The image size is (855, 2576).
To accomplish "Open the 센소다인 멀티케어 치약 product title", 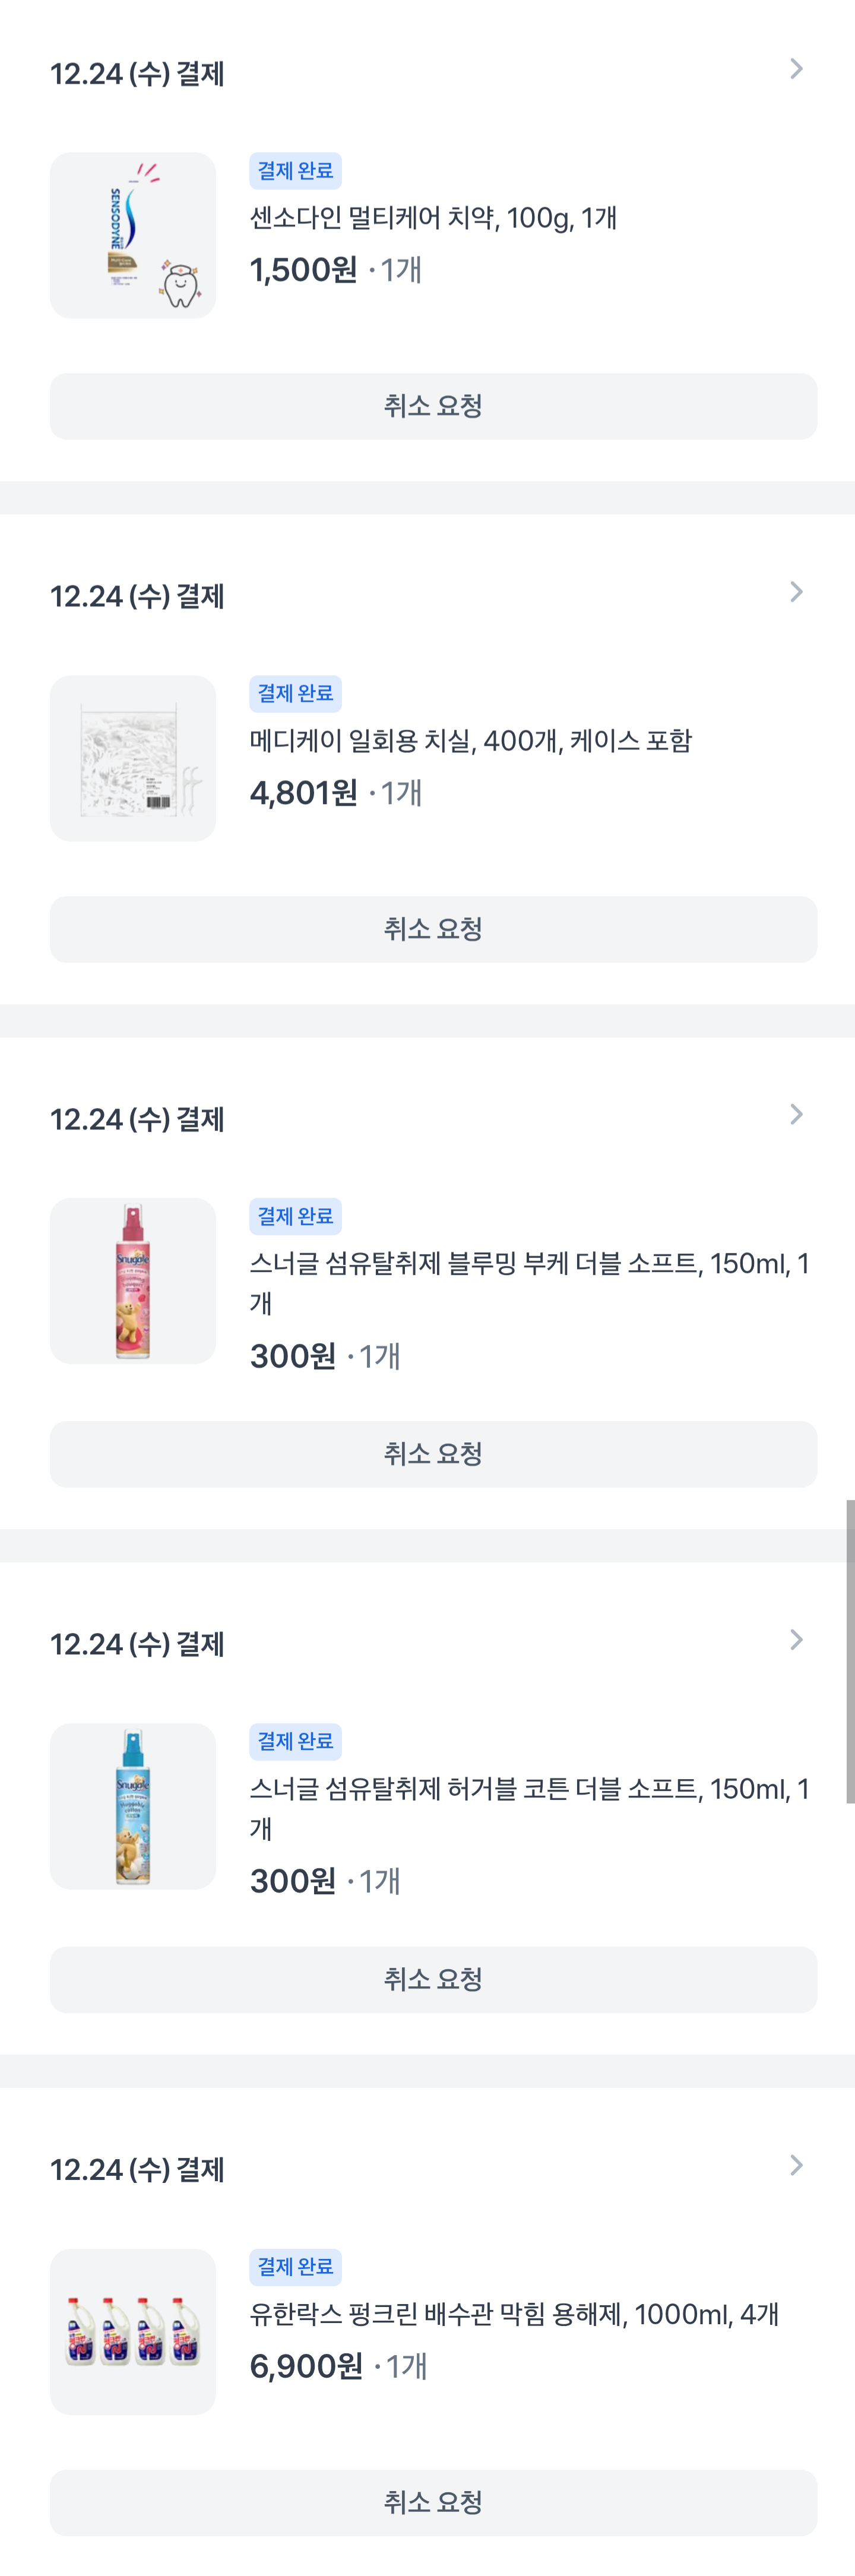I will pos(433,218).
